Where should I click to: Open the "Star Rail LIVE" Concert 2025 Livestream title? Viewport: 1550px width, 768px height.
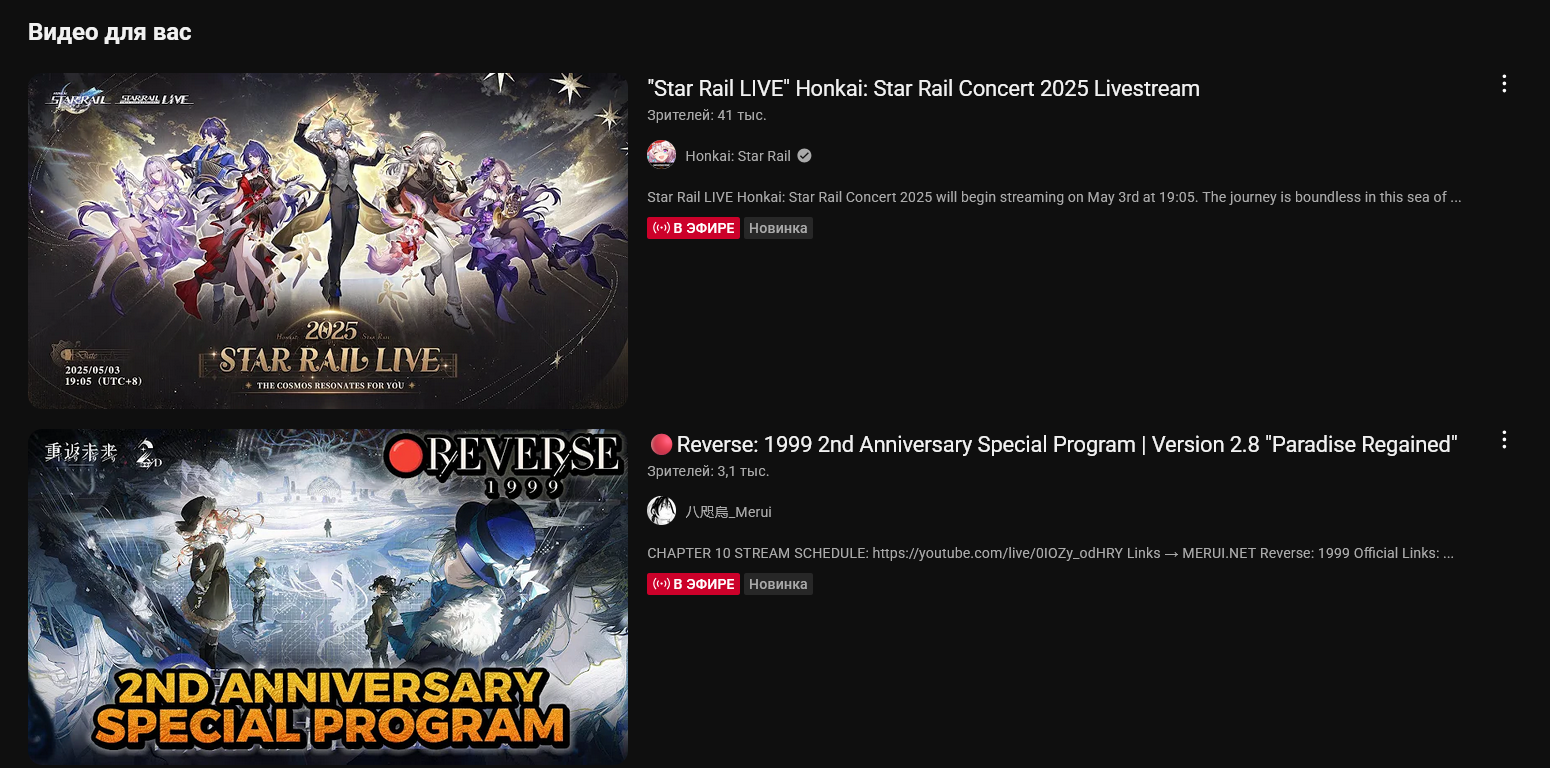pos(923,88)
